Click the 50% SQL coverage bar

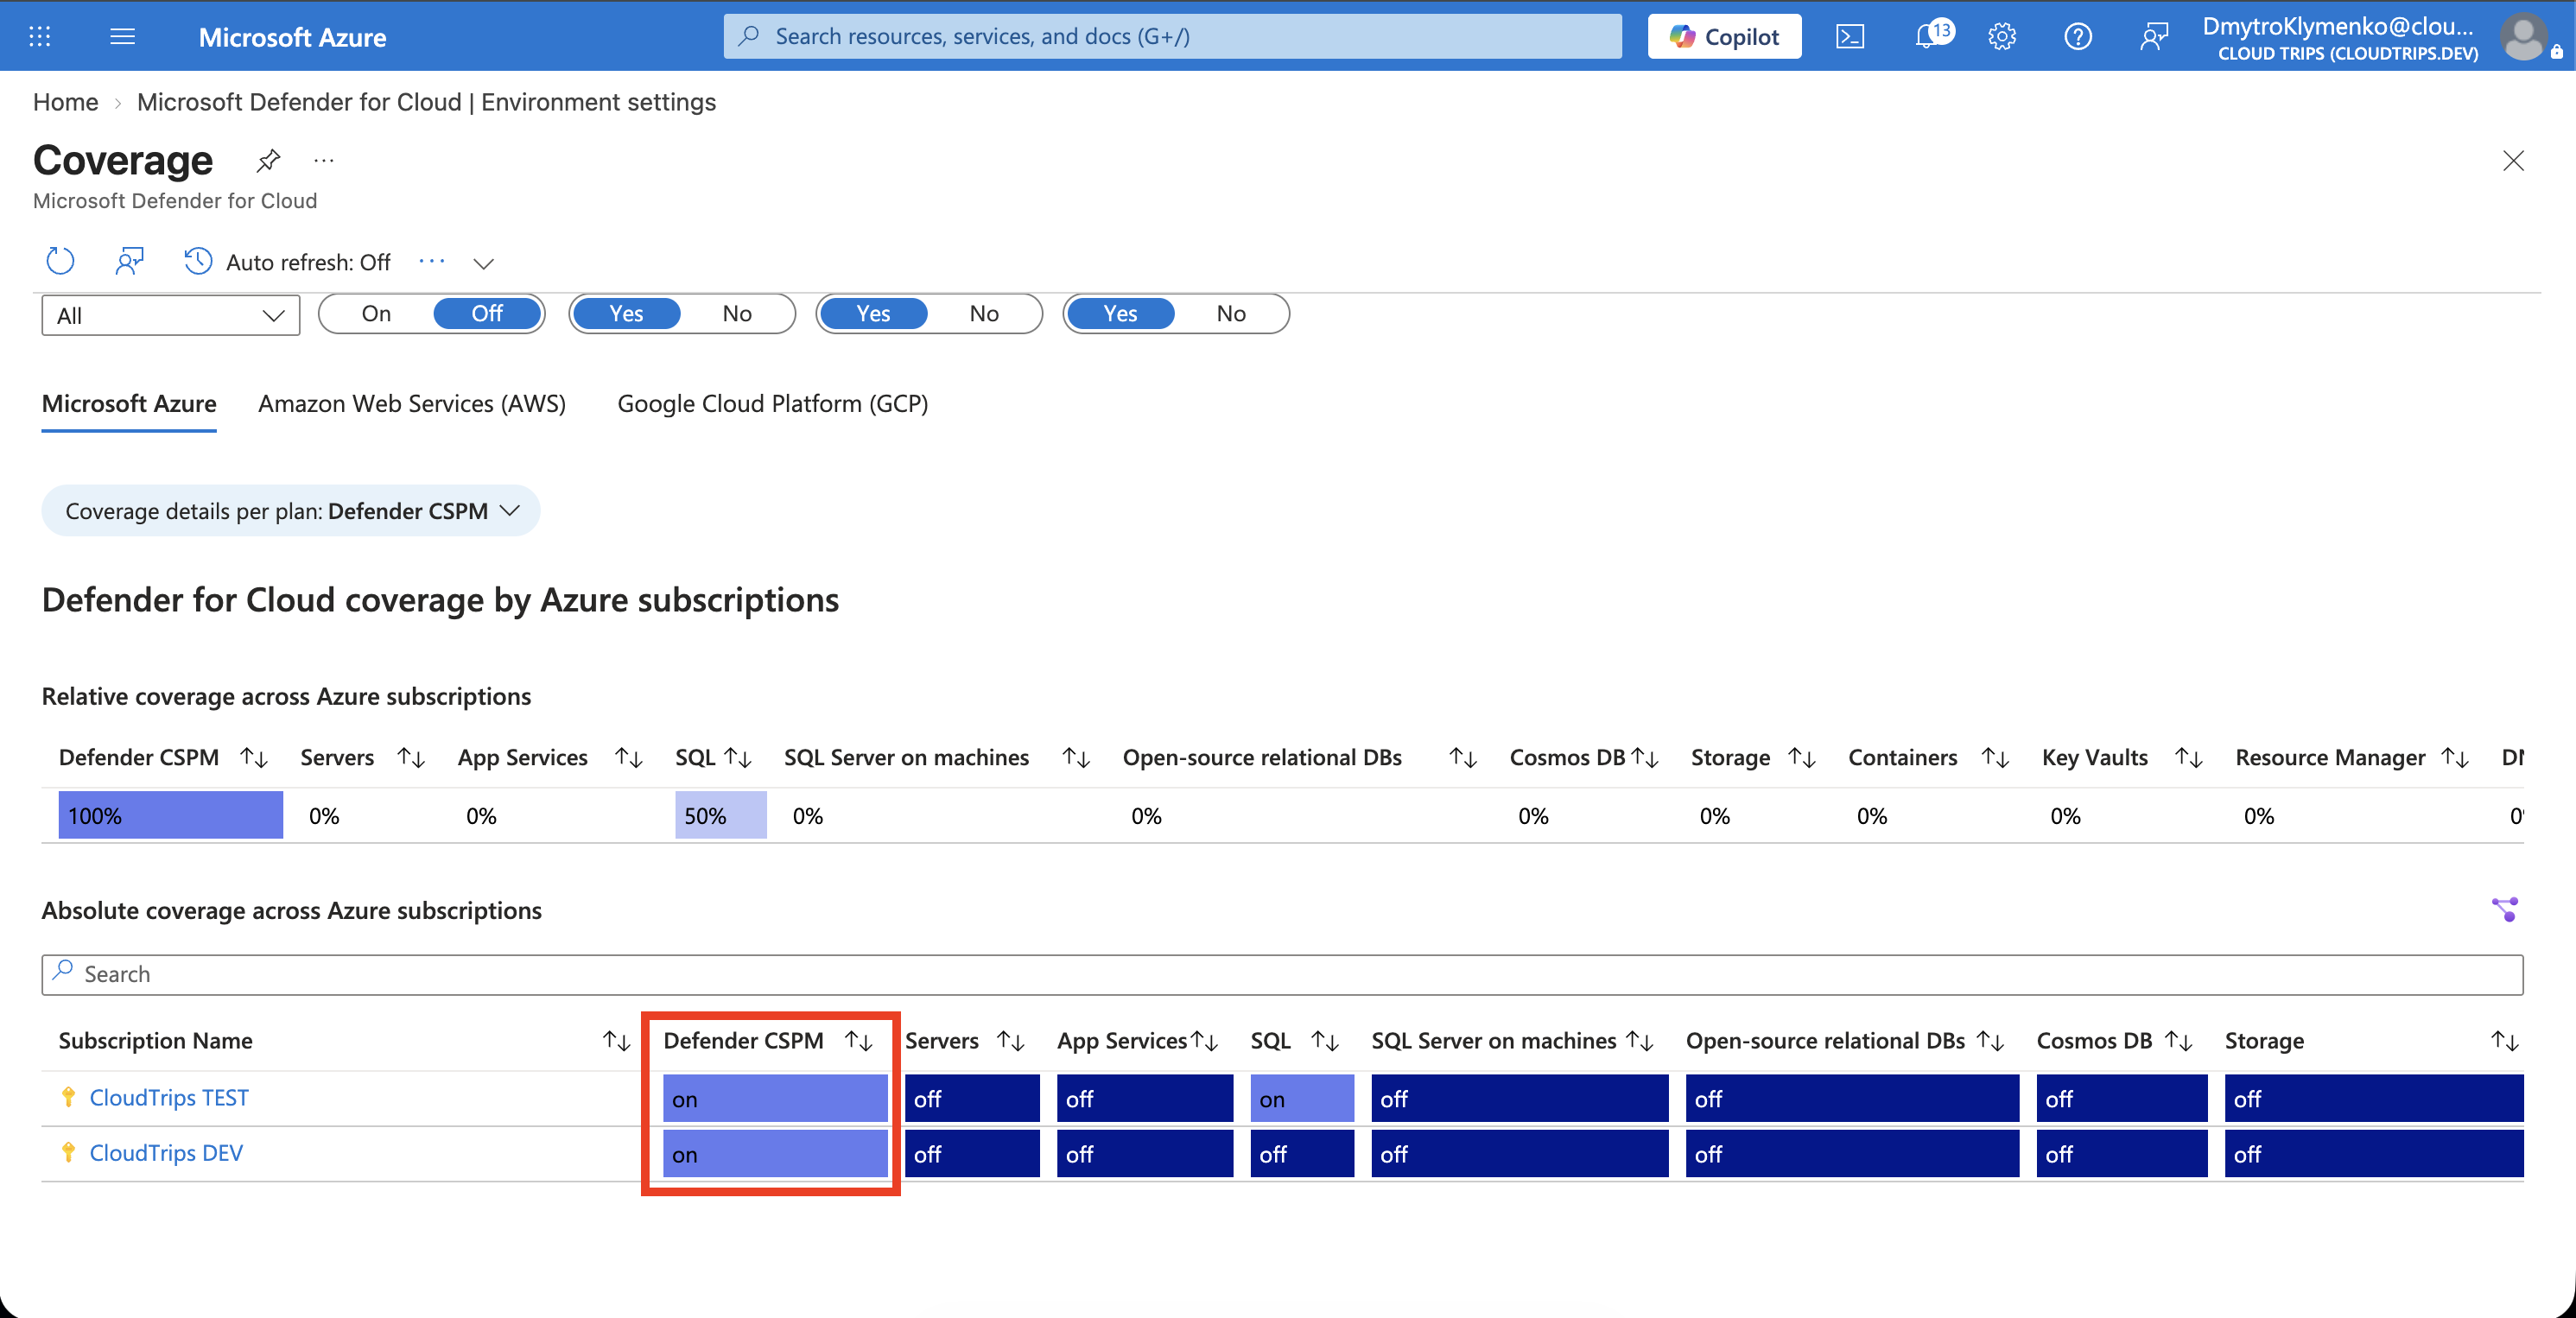[720, 815]
